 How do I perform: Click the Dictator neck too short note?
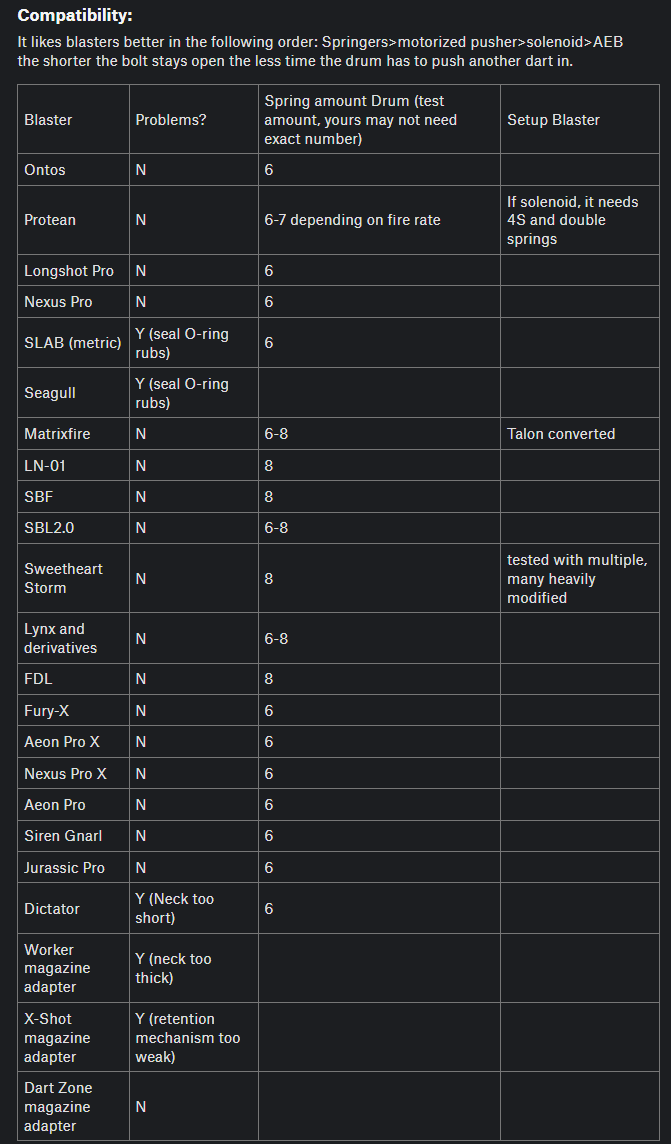point(174,908)
